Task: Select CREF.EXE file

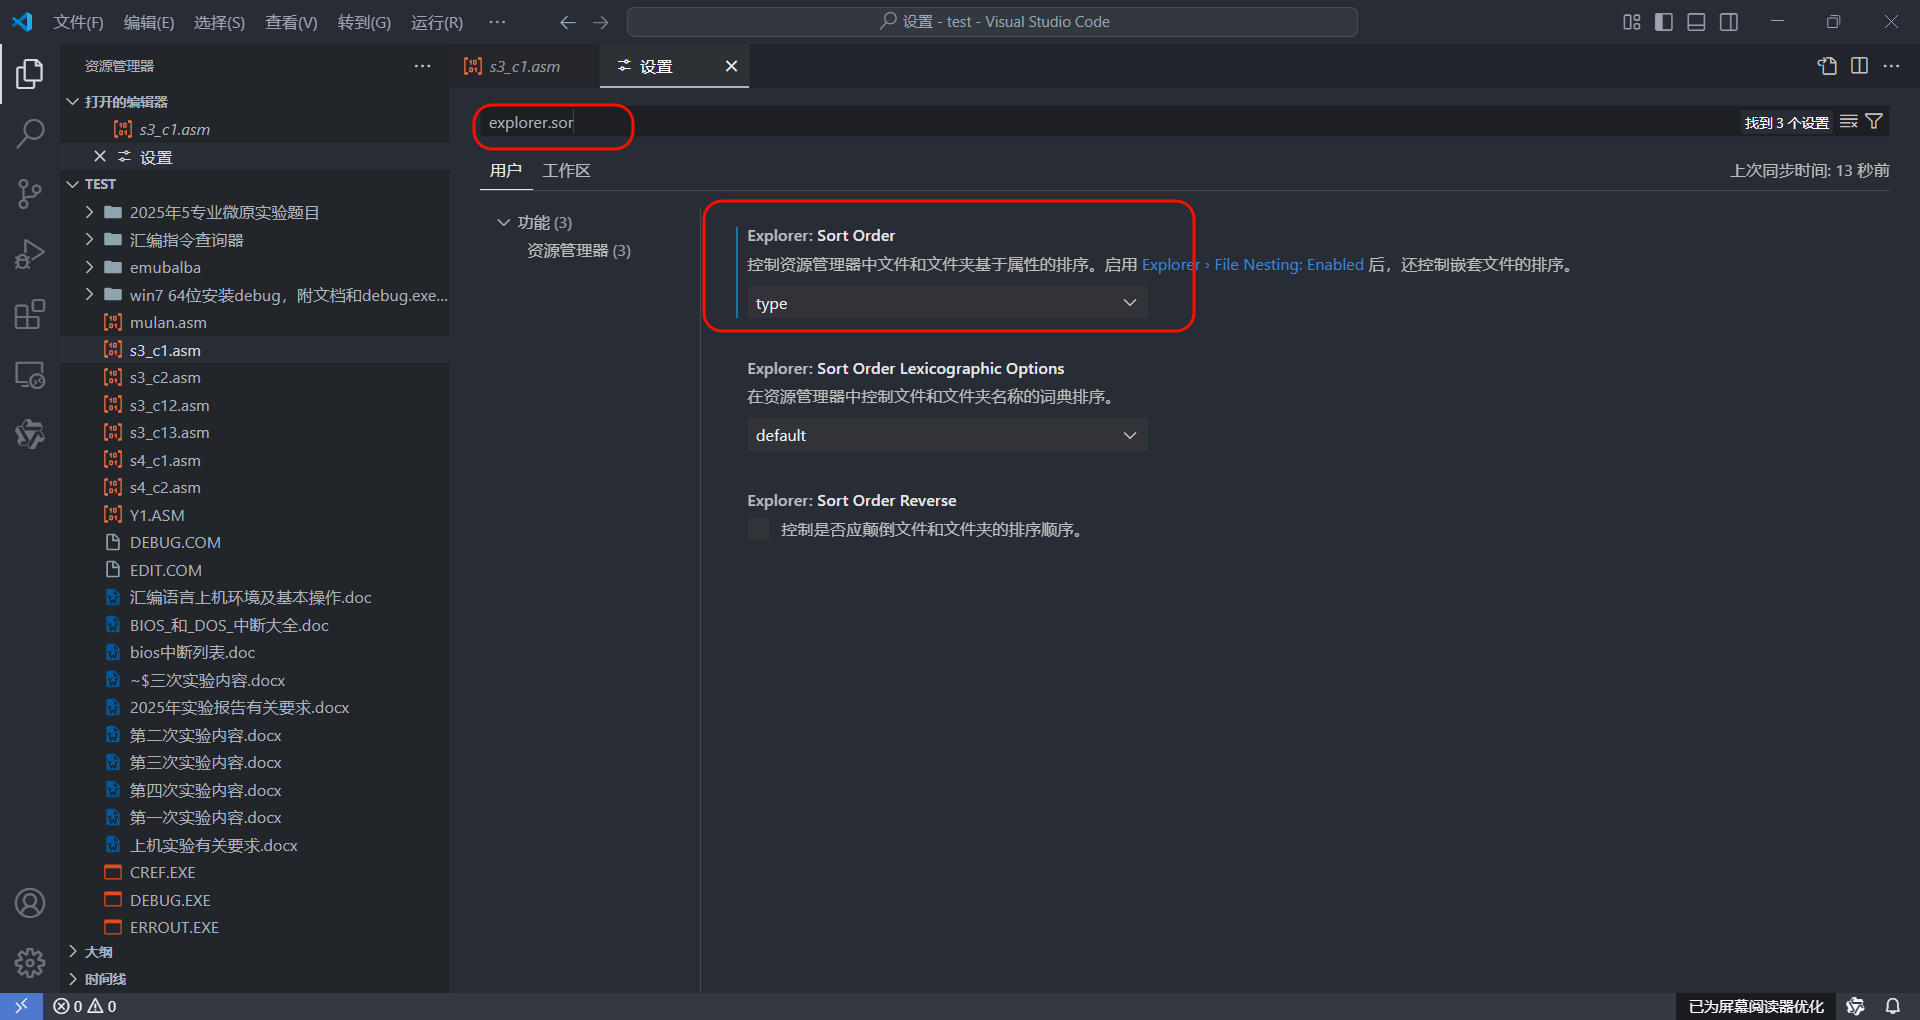Action: pos(254,872)
